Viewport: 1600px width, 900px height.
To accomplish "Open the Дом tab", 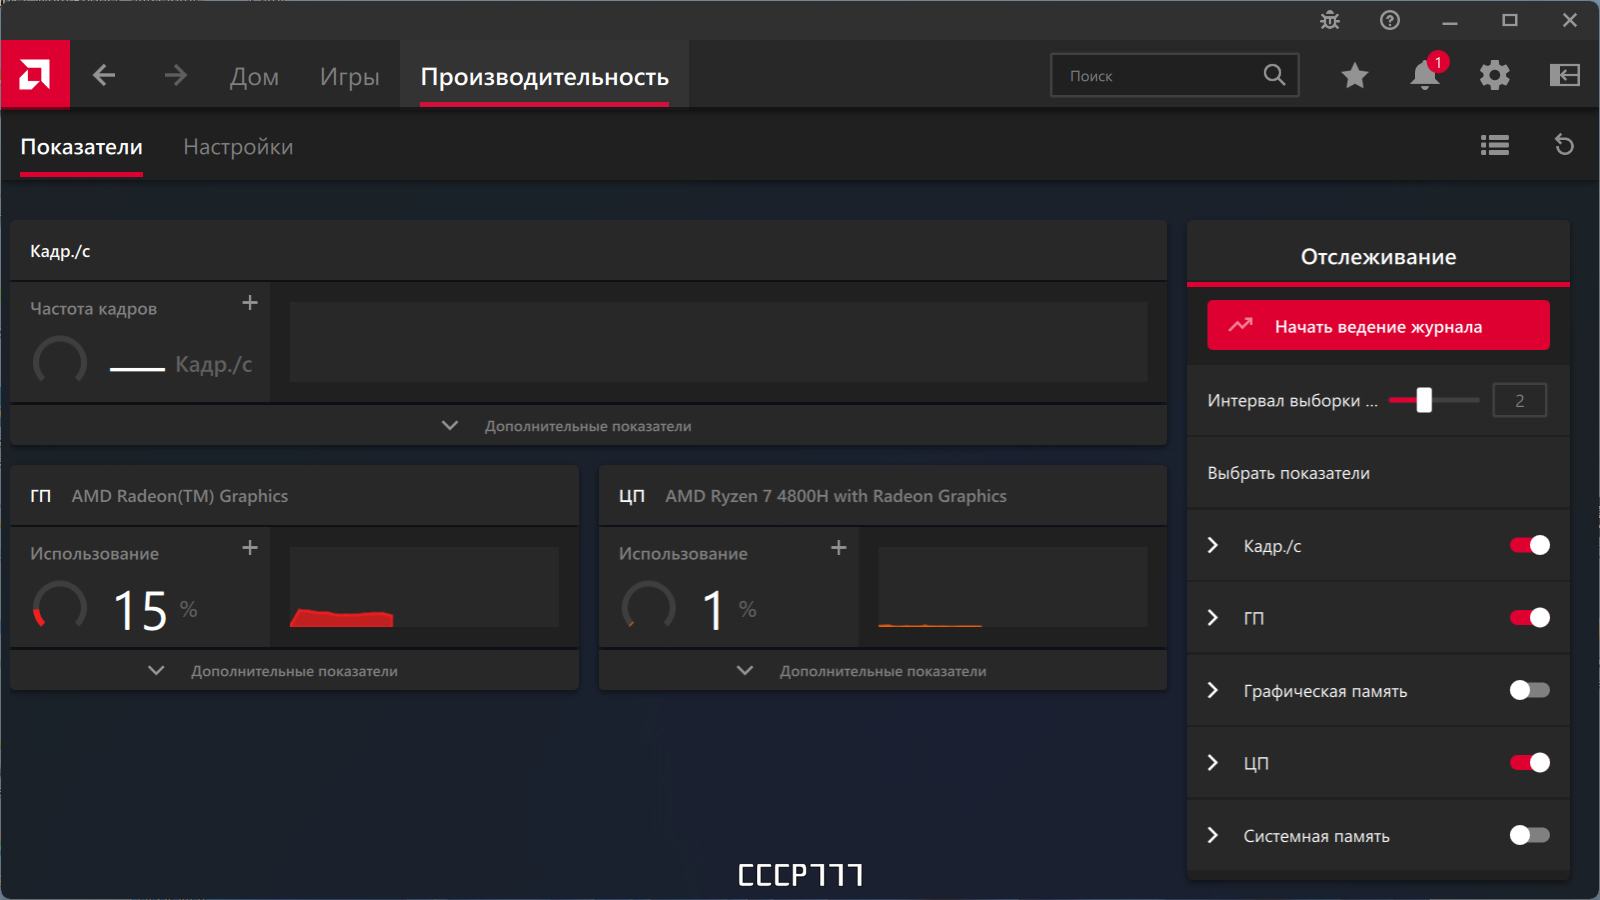I will [x=254, y=77].
